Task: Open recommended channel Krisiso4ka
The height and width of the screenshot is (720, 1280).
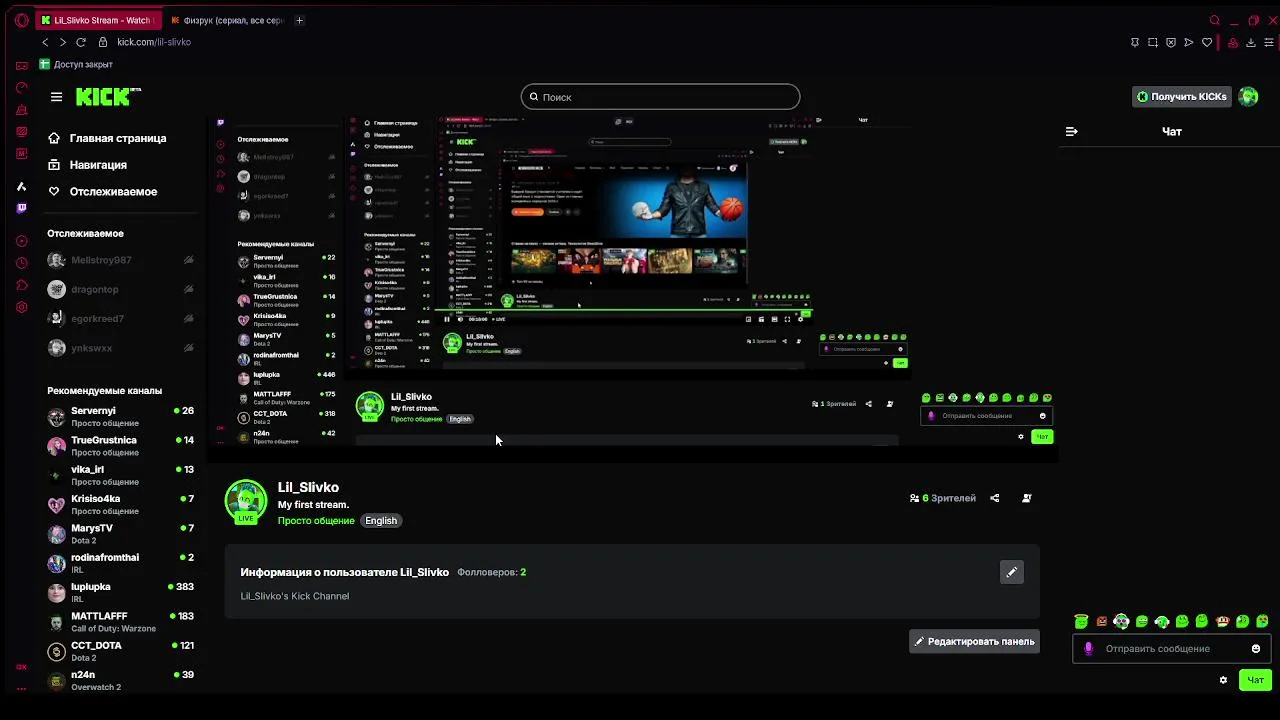Action: [x=120, y=504]
